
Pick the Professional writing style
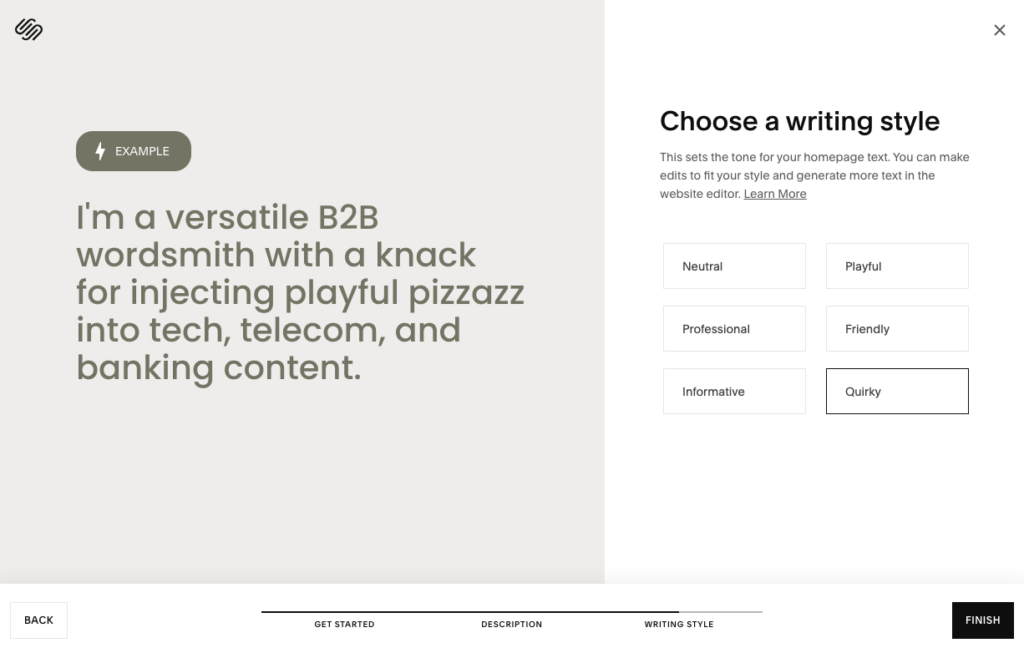point(734,329)
